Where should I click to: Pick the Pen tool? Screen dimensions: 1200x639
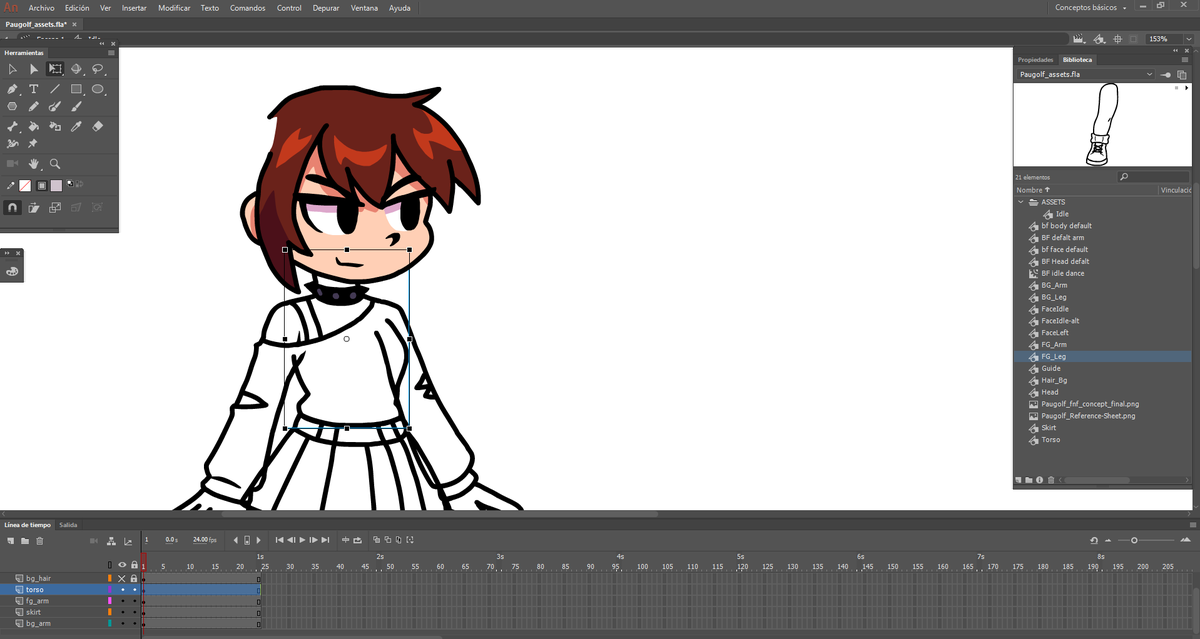[x=12, y=88]
